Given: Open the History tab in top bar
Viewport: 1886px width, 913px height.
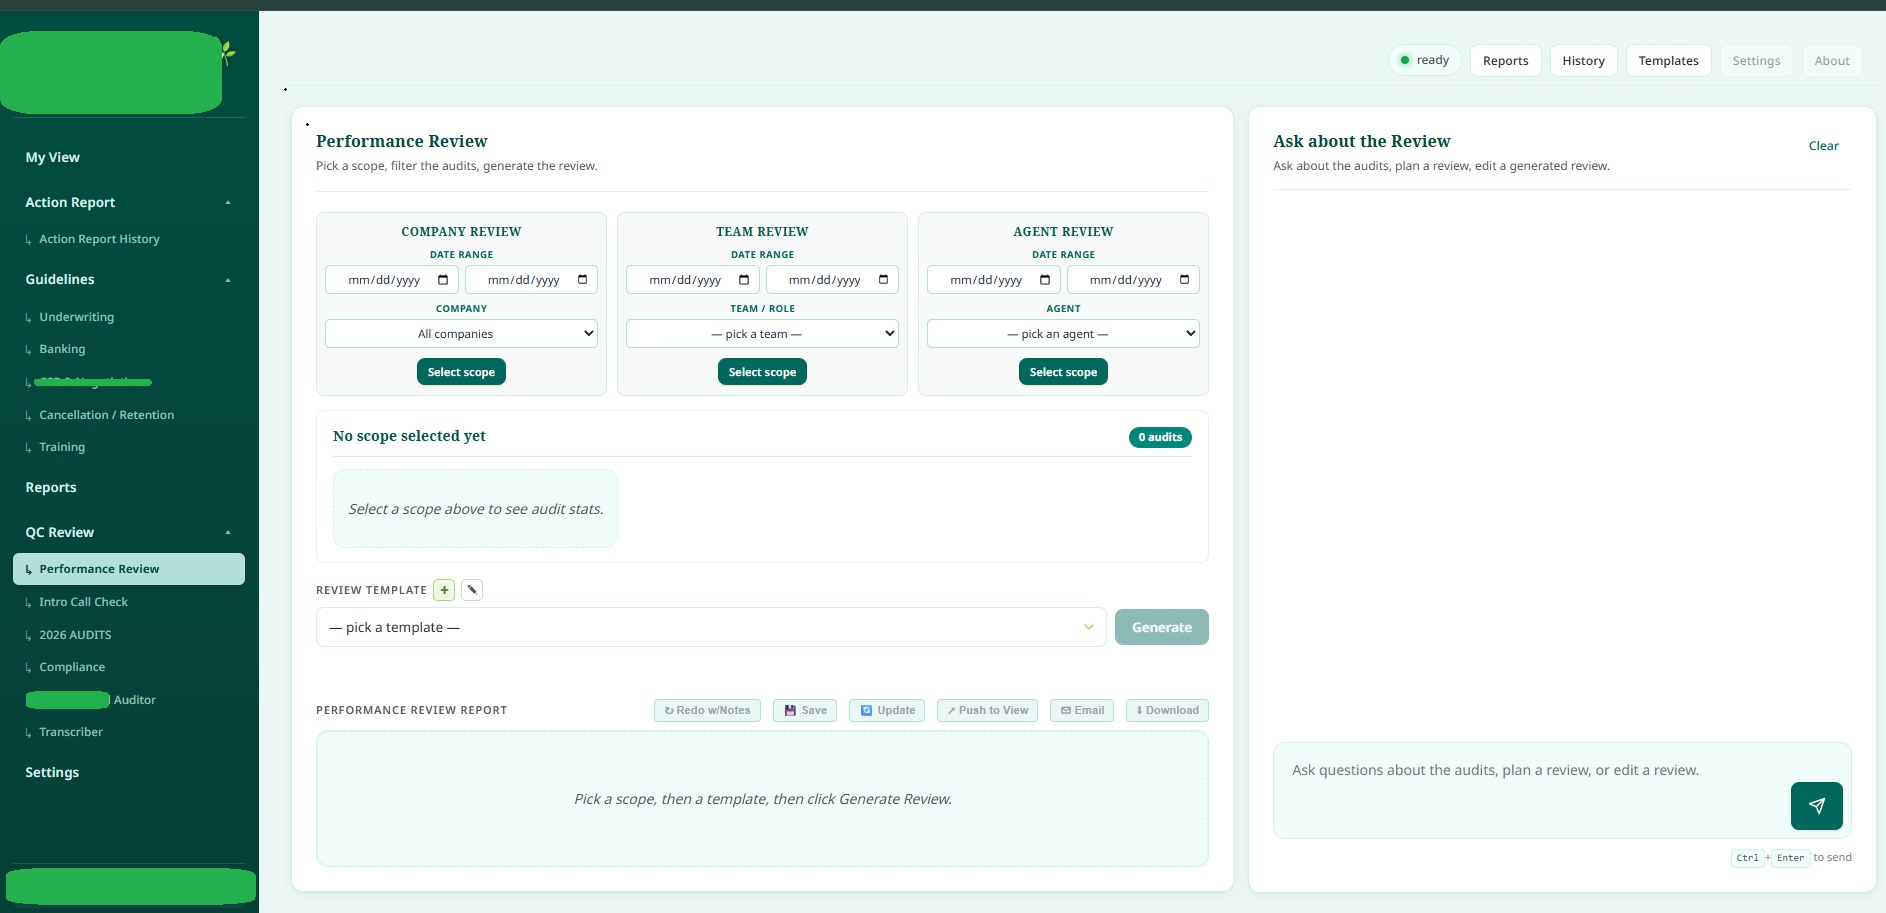Looking at the screenshot, I should (x=1583, y=60).
